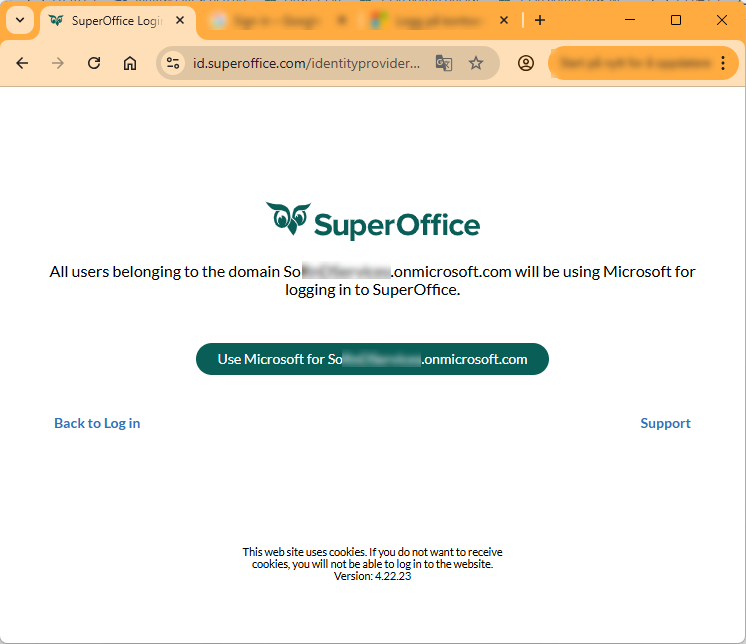Bookmark this page with the star
The width and height of the screenshot is (746, 644).
click(x=476, y=63)
